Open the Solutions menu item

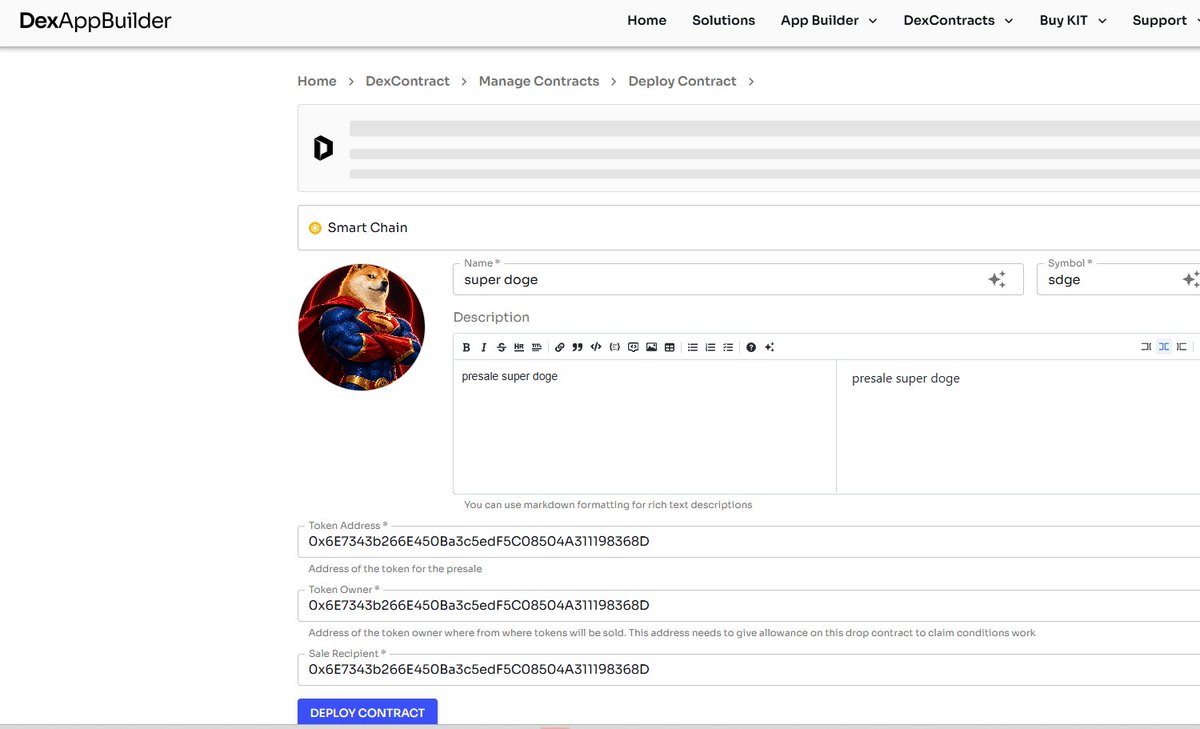(x=724, y=20)
